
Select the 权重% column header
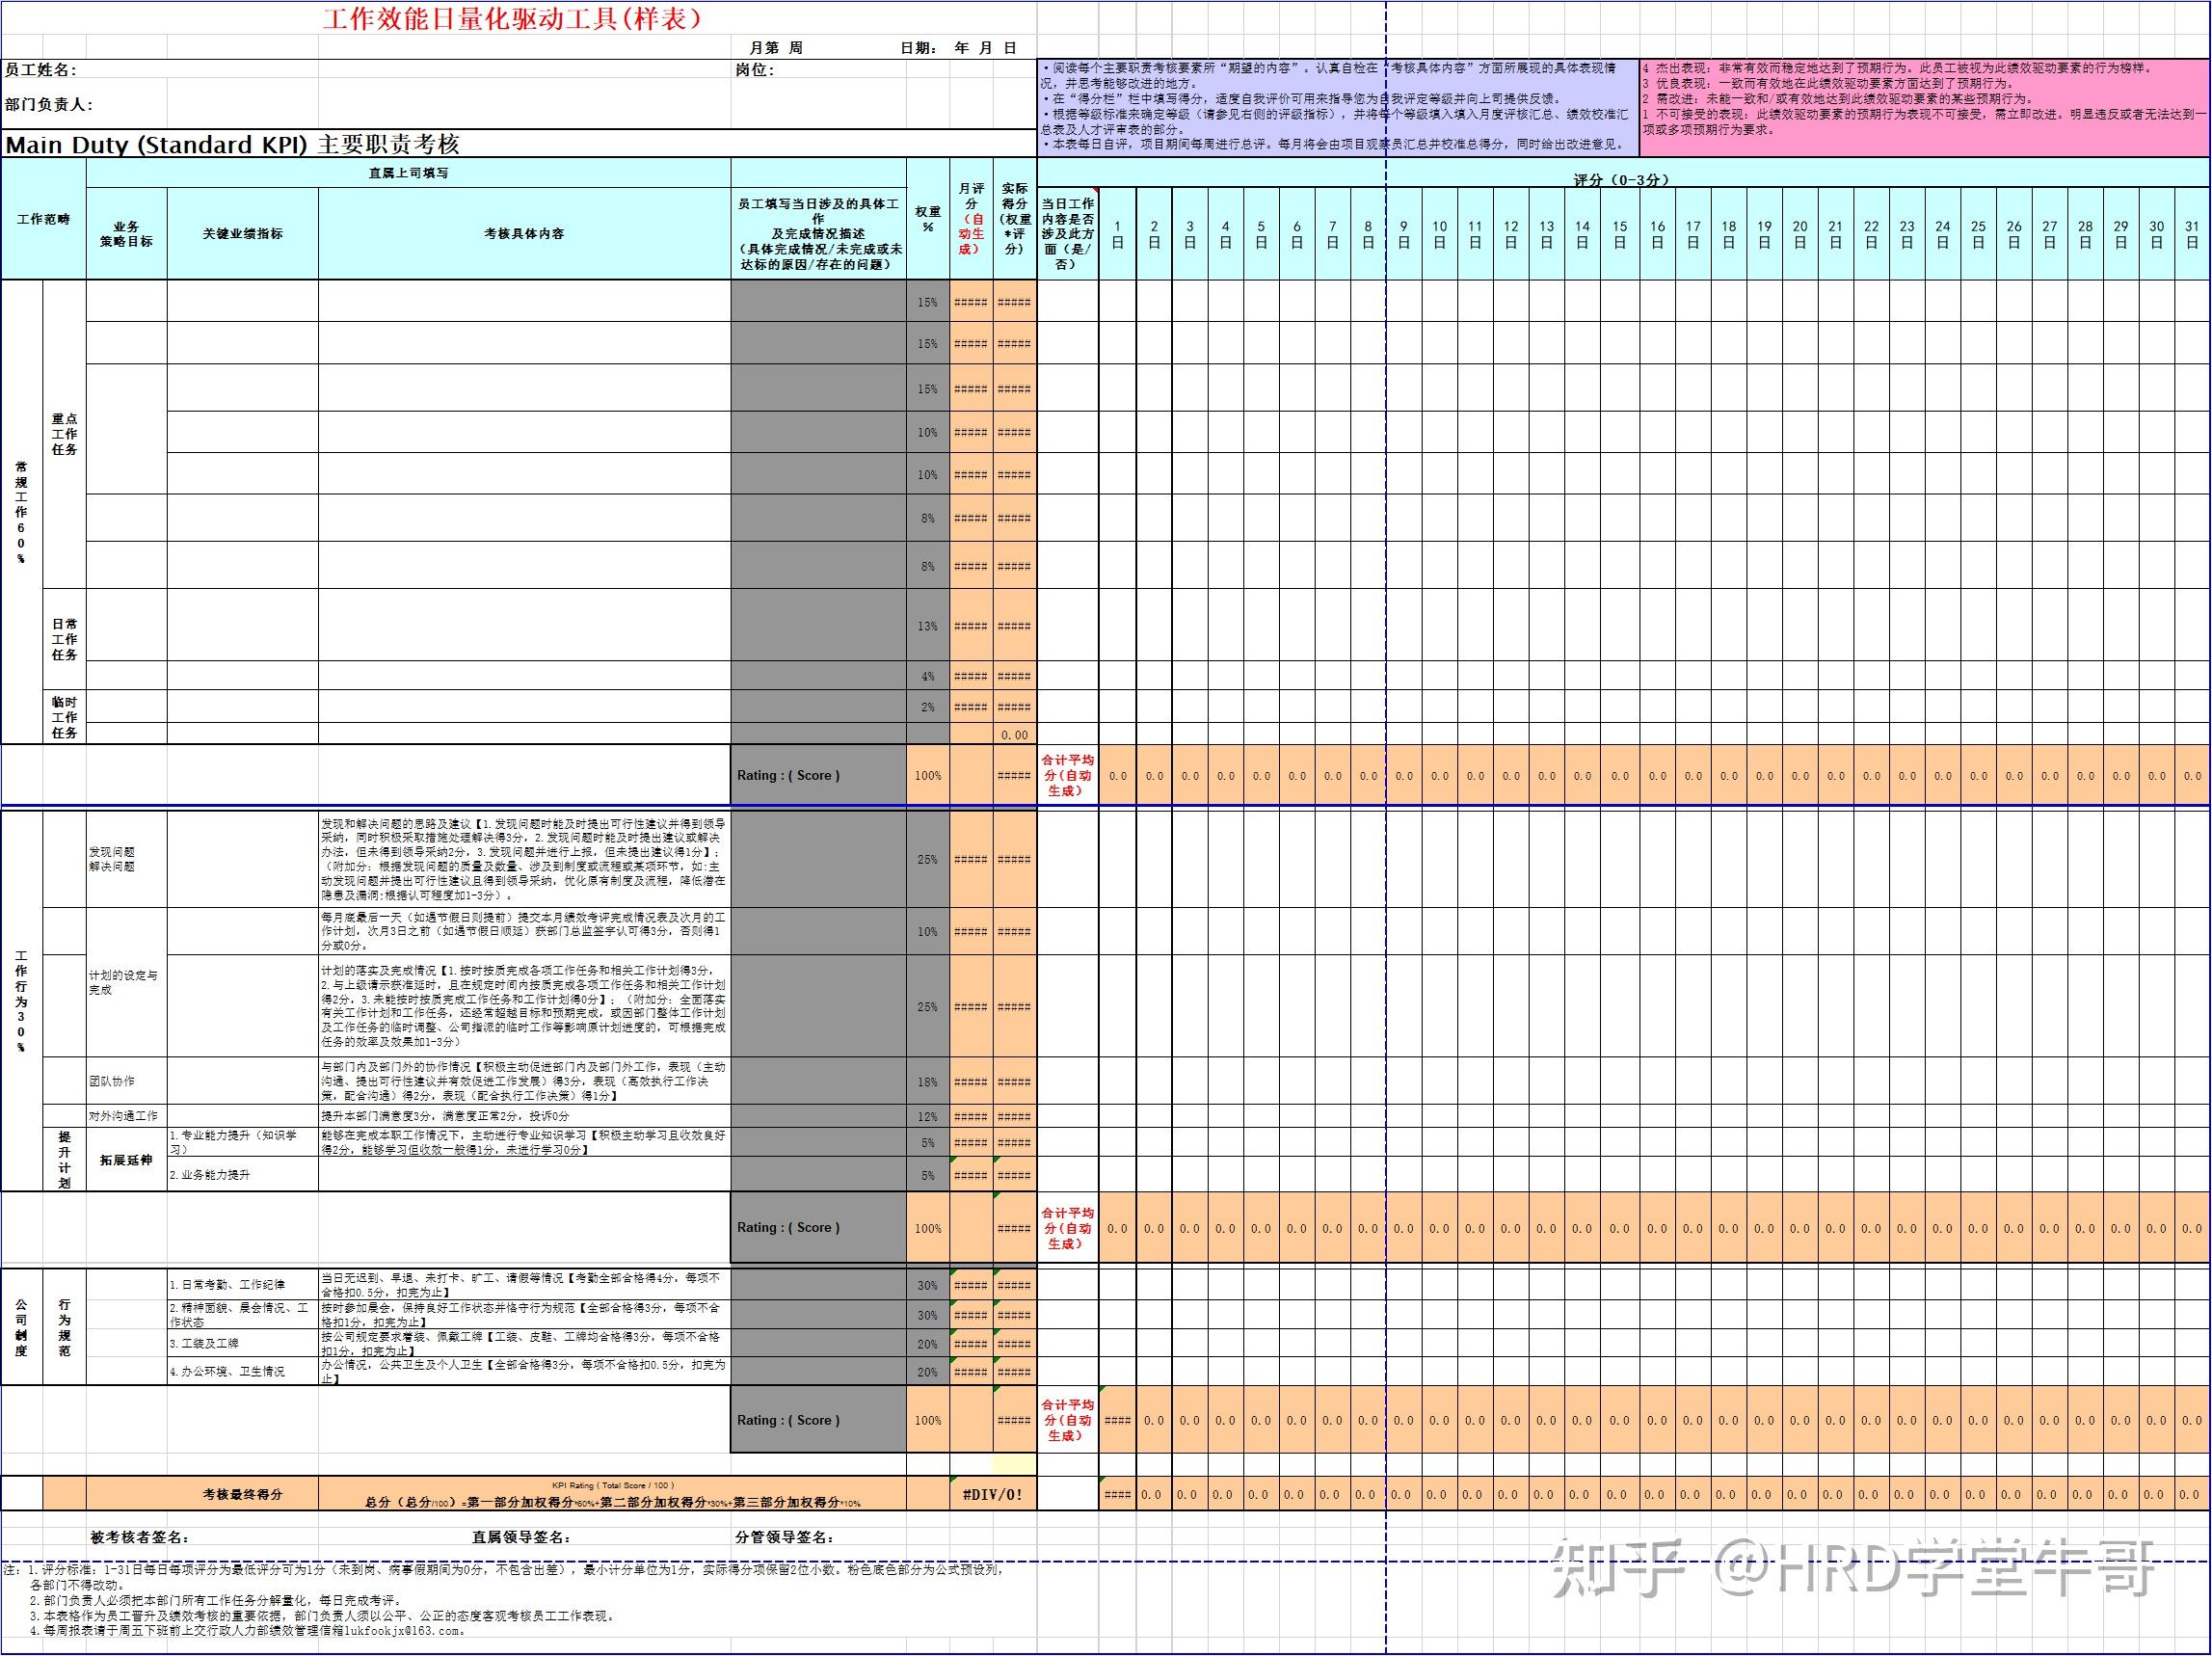(928, 219)
